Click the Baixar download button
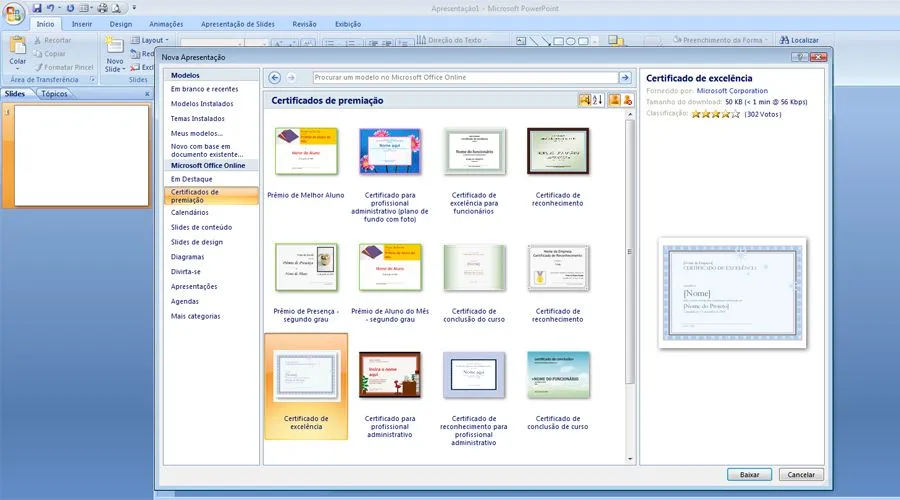This screenshot has width=900, height=500. [x=749, y=475]
